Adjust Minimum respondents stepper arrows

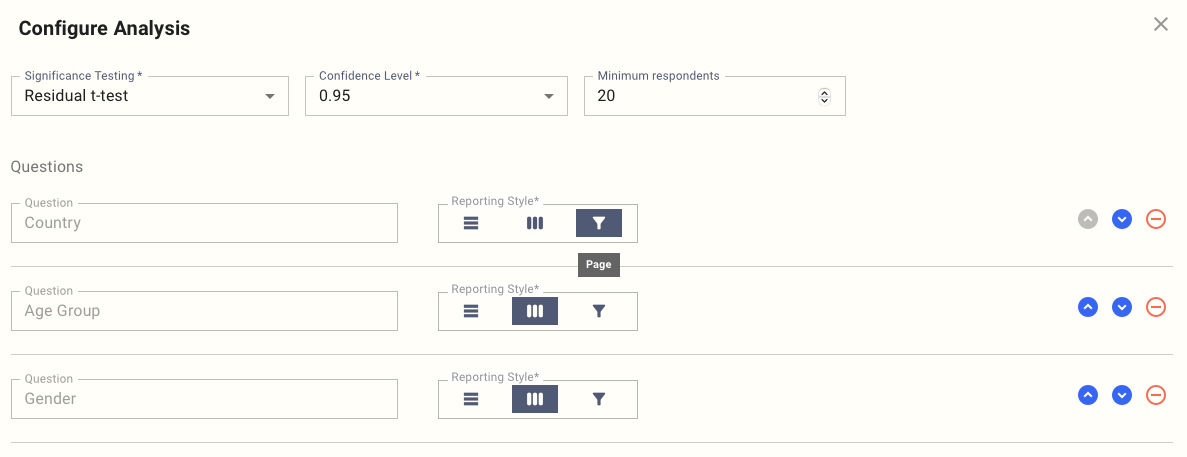[824, 96]
